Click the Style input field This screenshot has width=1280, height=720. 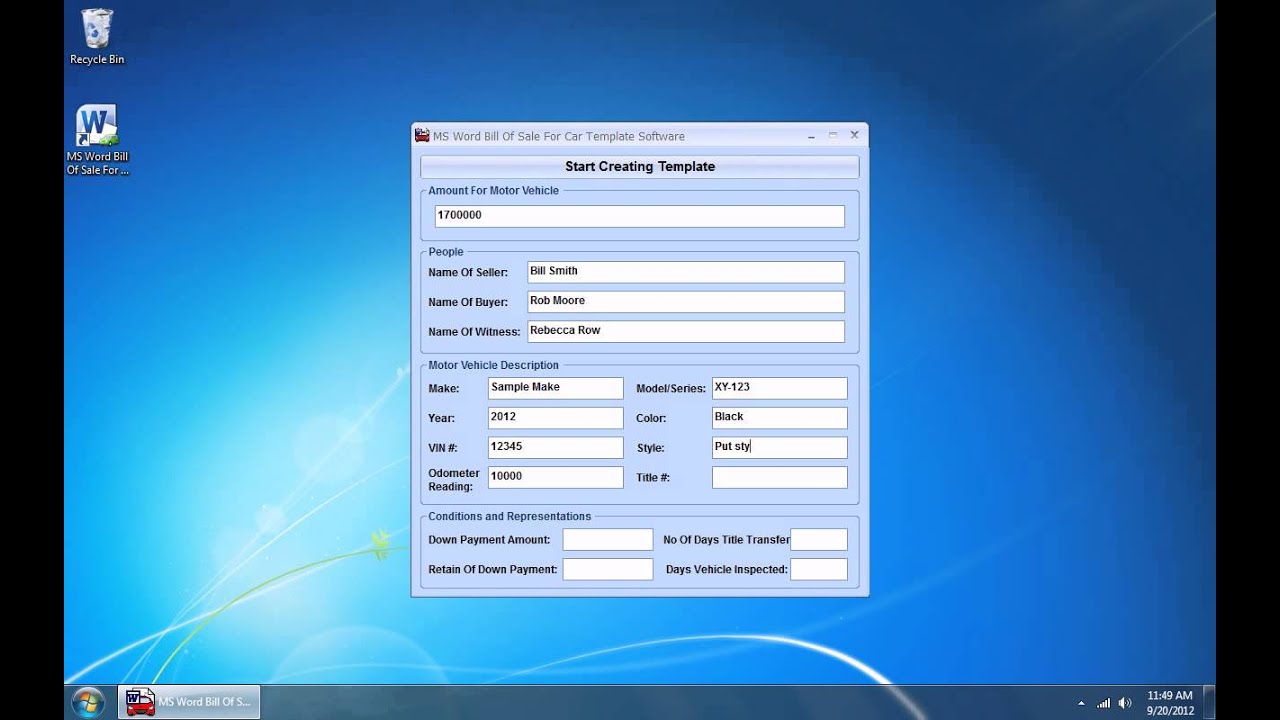click(x=780, y=448)
